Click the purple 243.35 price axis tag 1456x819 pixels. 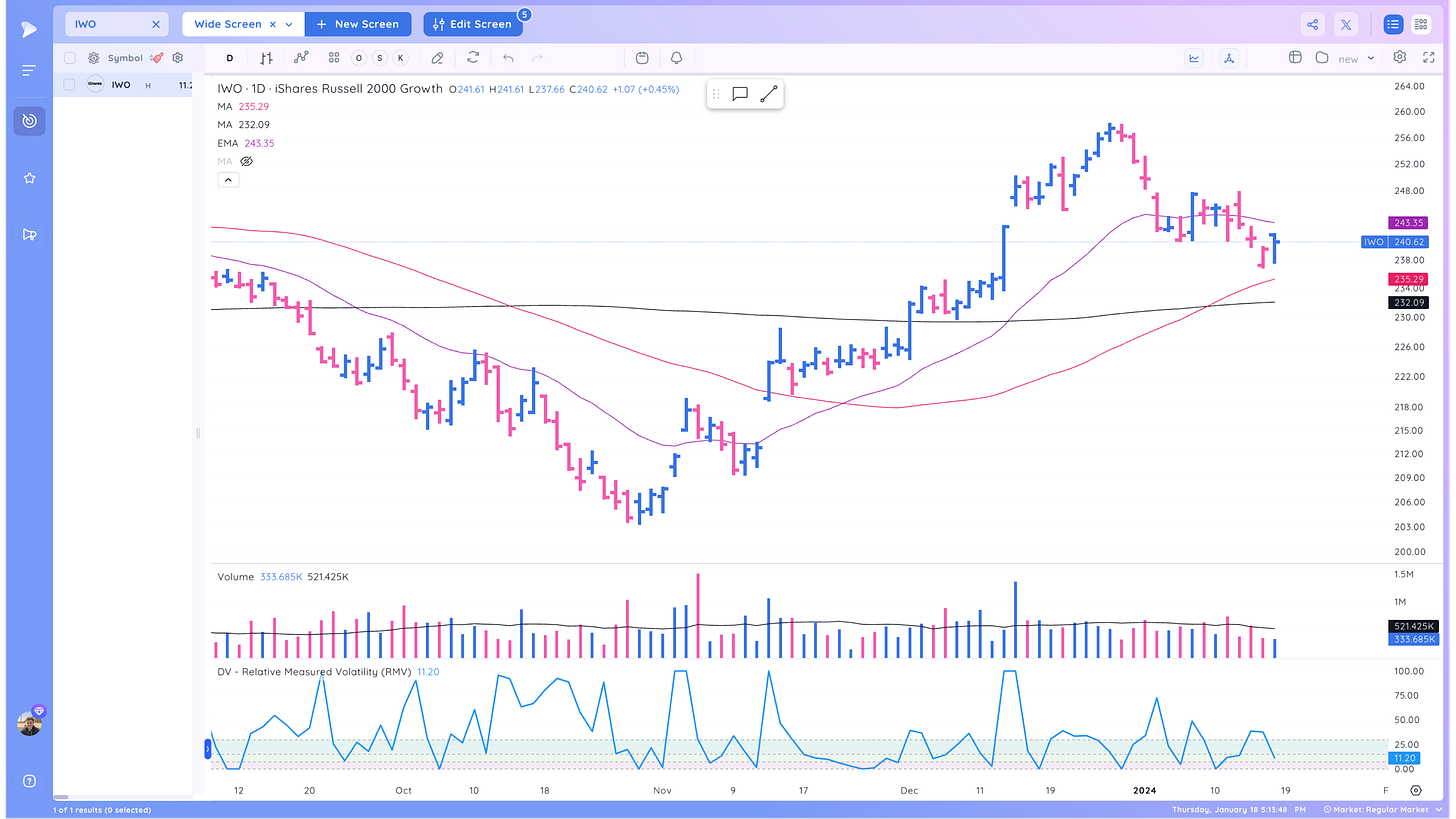(1407, 222)
